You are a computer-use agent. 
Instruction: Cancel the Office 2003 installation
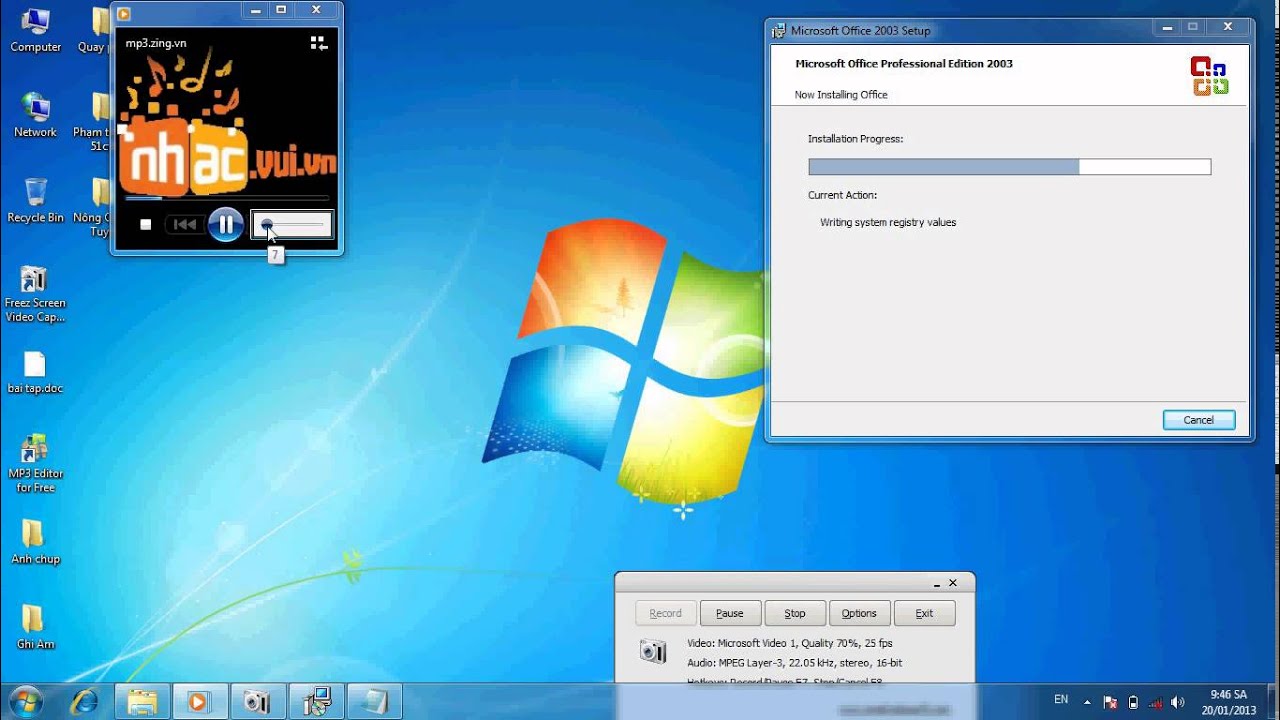tap(1199, 420)
